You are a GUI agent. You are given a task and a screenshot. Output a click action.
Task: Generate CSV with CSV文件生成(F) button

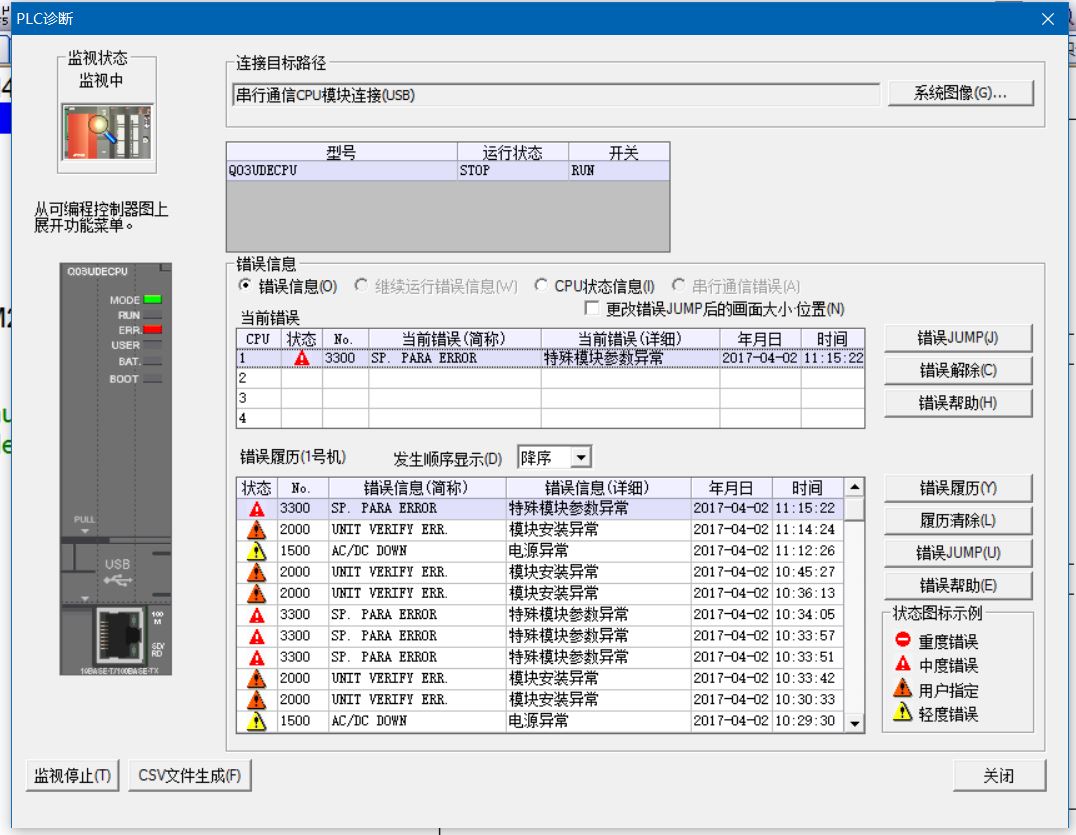189,775
